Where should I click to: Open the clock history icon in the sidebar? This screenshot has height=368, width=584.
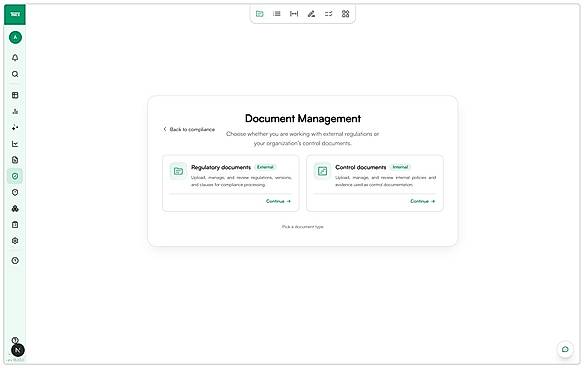(15, 260)
